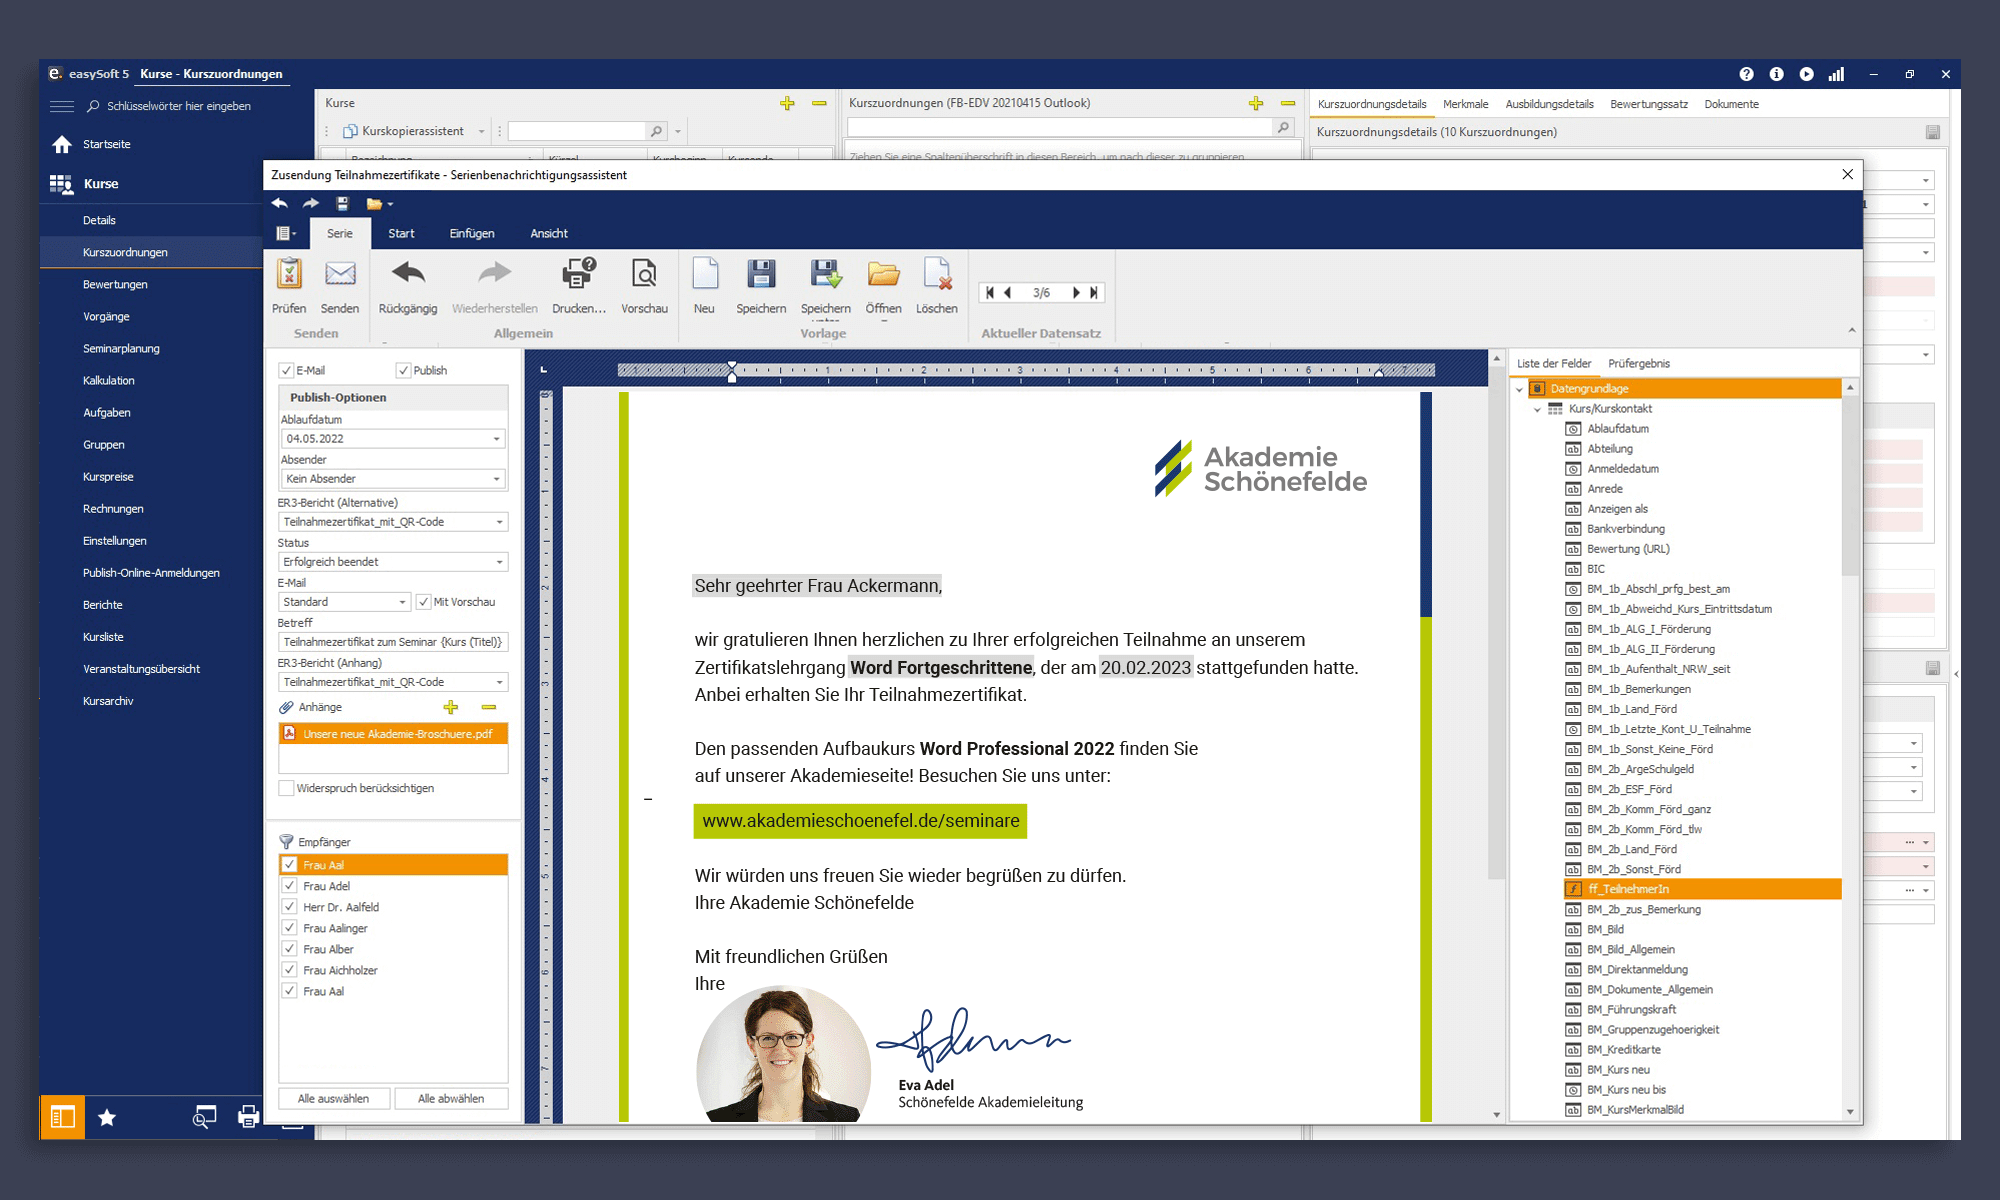Switch to the Ansicht ribbon tab
This screenshot has height=1200, width=2000.
[549, 233]
